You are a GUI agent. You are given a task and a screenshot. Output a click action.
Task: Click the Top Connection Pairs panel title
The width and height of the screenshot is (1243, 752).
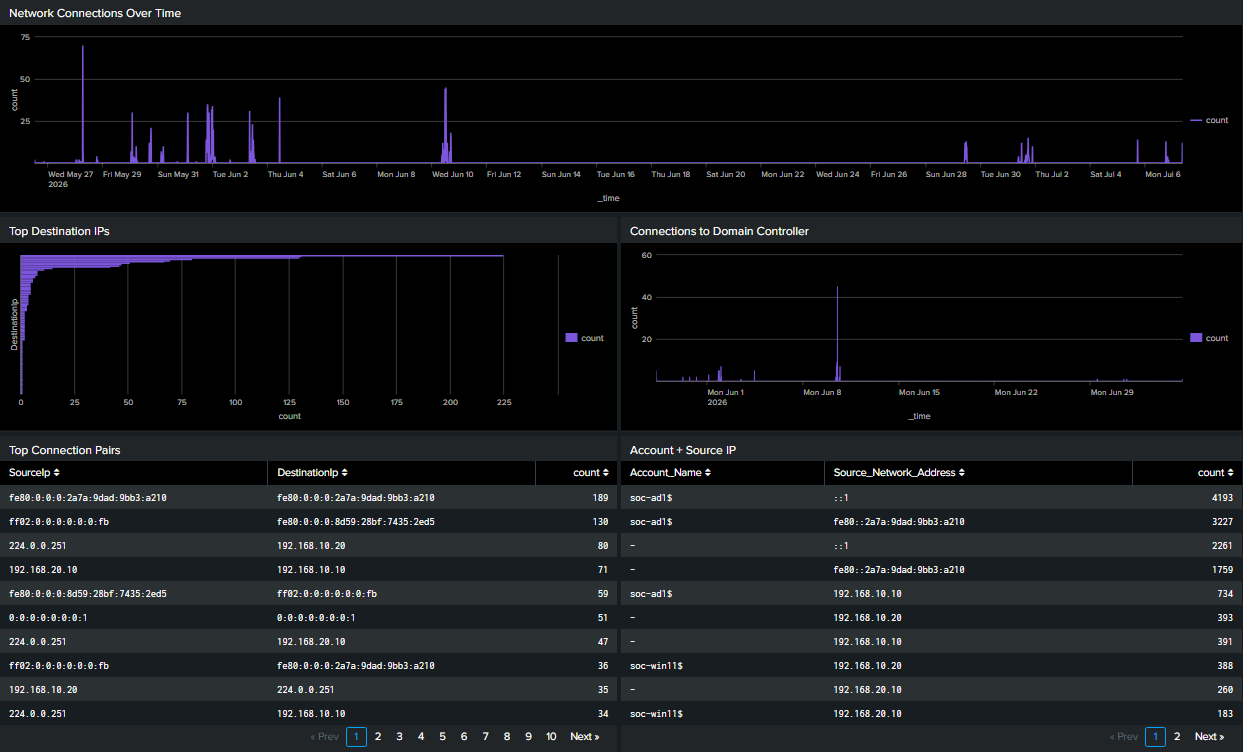tap(64, 450)
